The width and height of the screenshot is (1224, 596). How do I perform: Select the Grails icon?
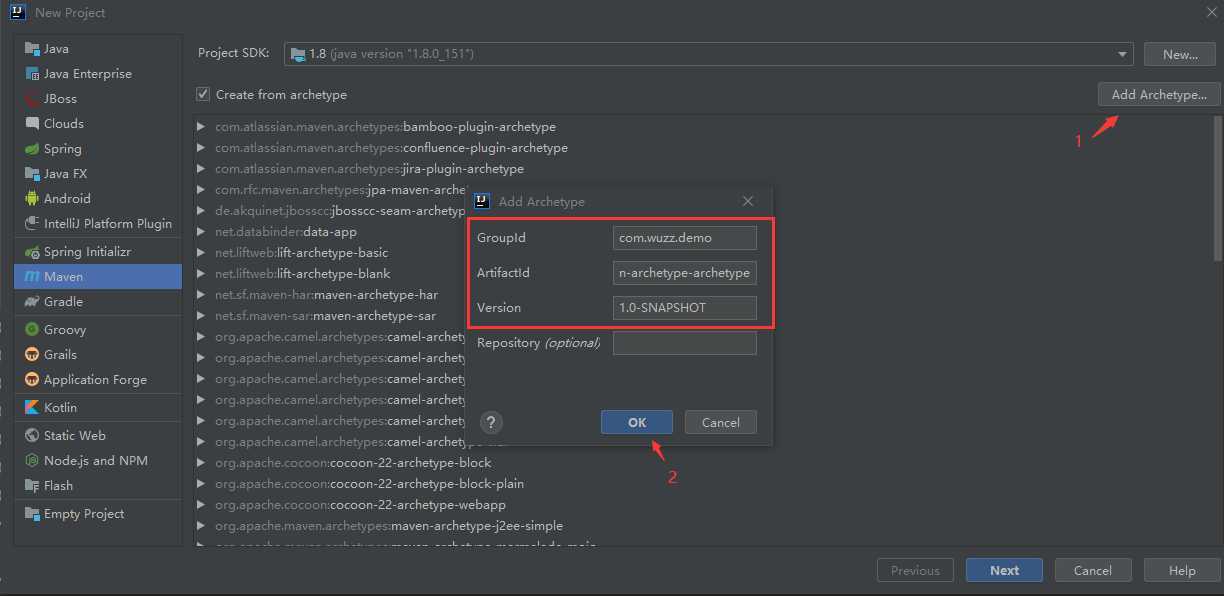[32, 355]
